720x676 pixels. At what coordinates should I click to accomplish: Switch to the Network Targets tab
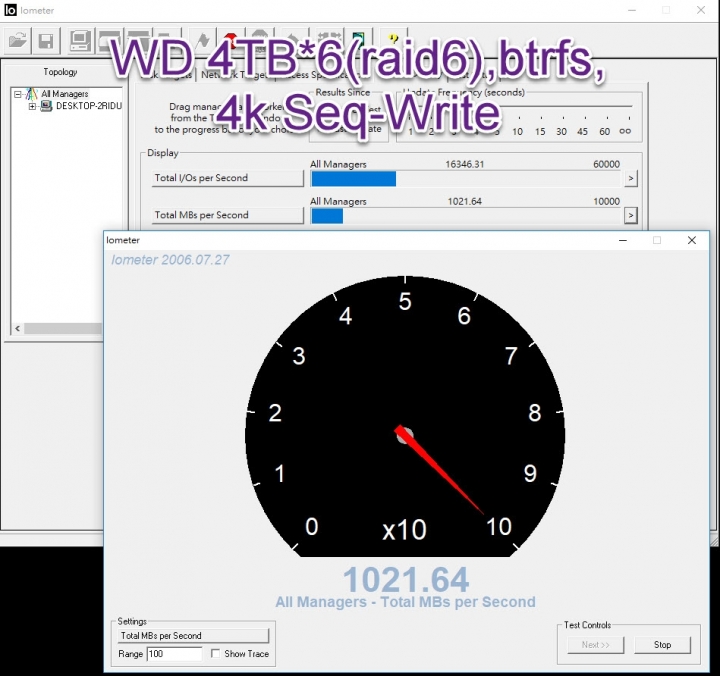(234, 75)
